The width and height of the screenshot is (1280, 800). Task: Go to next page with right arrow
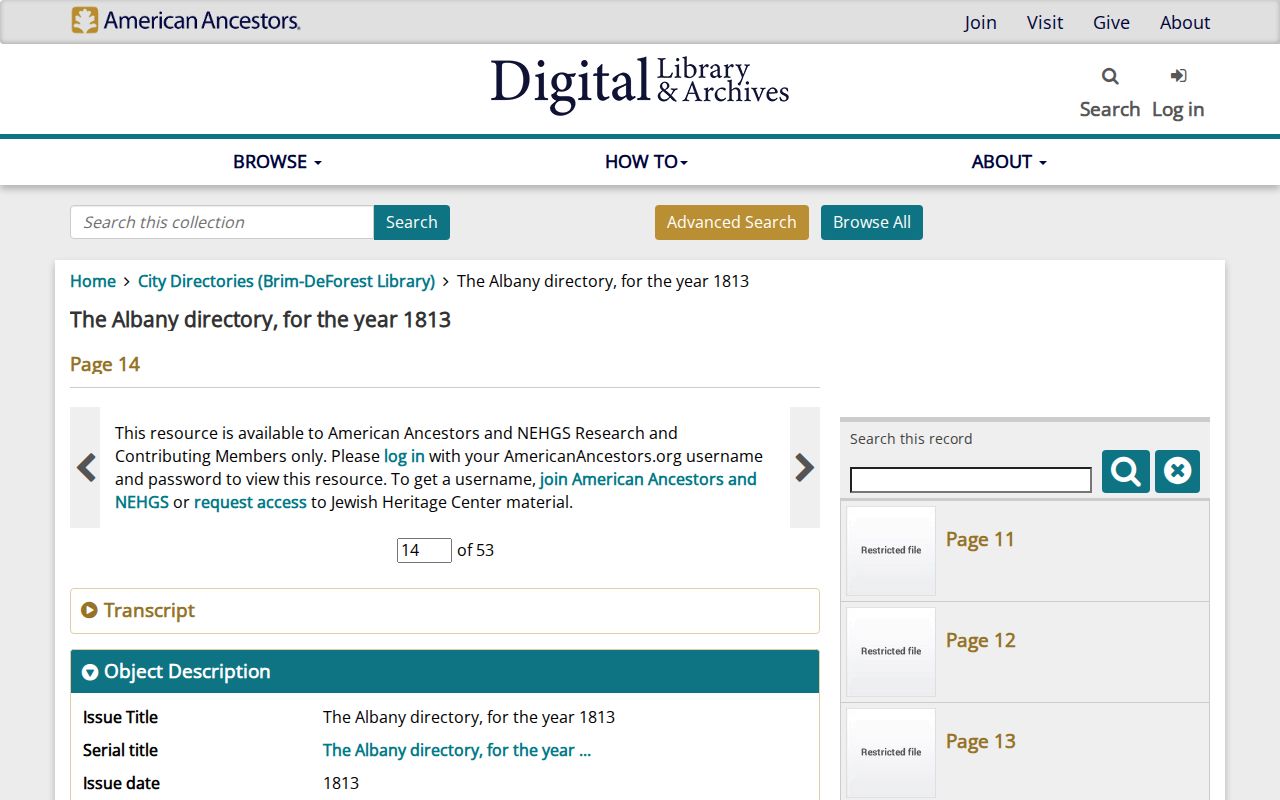click(805, 467)
